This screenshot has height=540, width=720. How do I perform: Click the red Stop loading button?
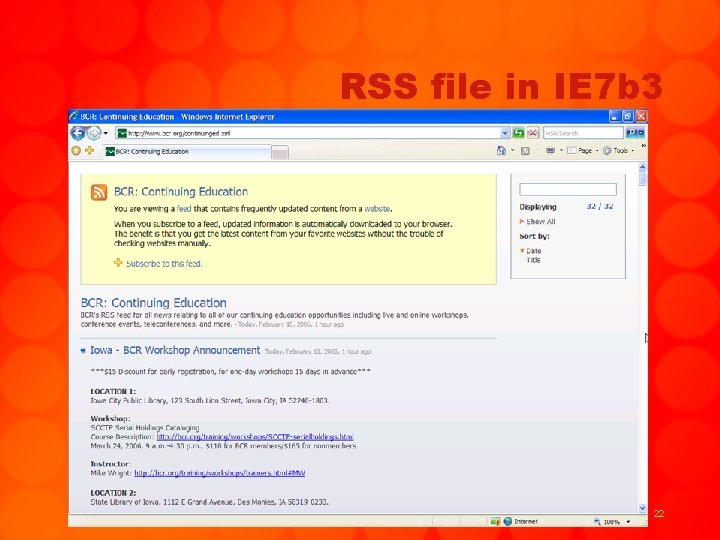(x=533, y=133)
